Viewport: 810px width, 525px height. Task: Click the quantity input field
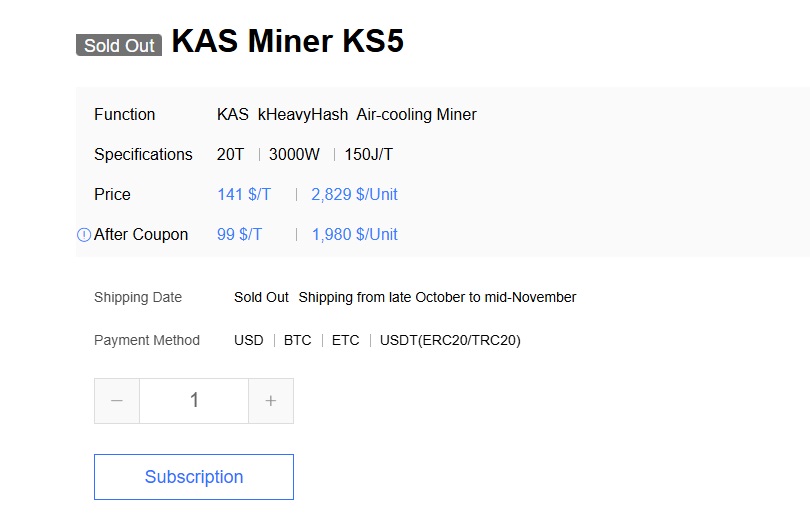pyautogui.click(x=194, y=401)
